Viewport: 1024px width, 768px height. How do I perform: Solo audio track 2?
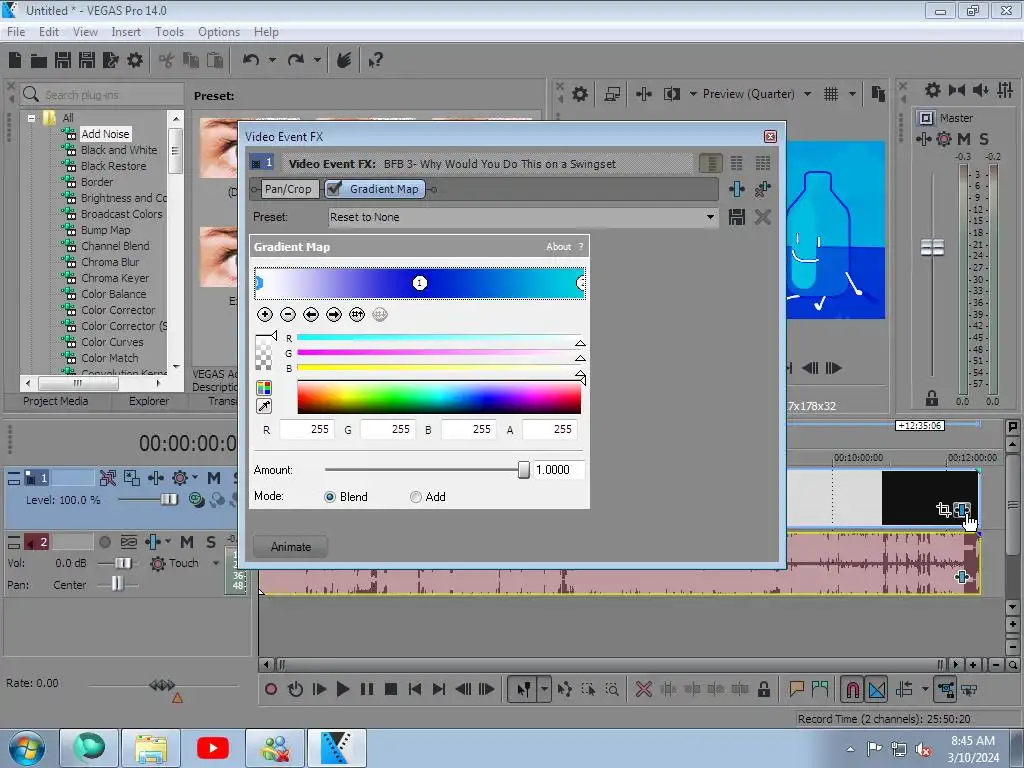coord(211,542)
